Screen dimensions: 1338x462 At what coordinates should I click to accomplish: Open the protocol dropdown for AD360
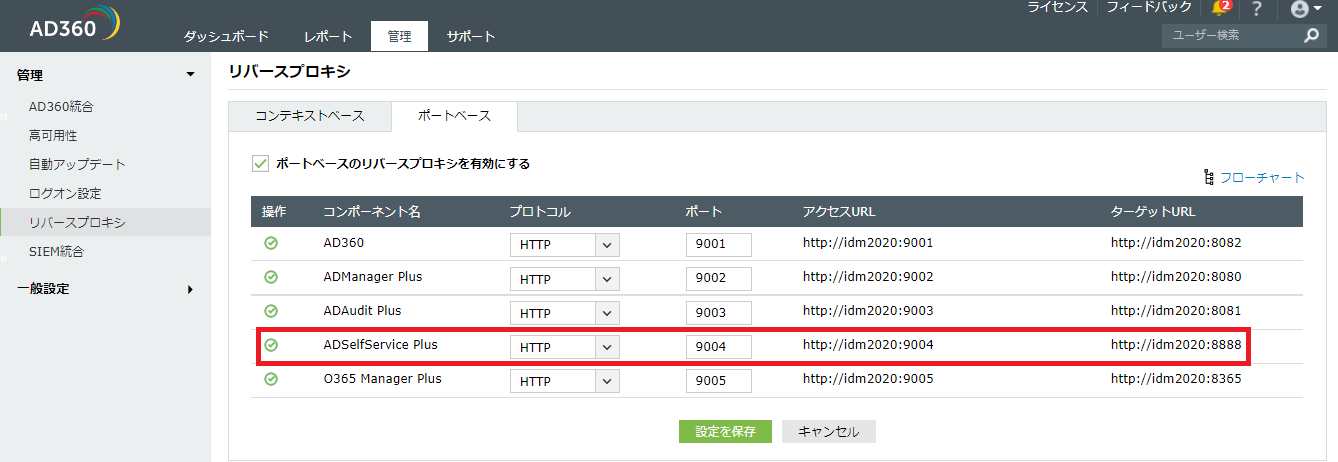pos(565,245)
